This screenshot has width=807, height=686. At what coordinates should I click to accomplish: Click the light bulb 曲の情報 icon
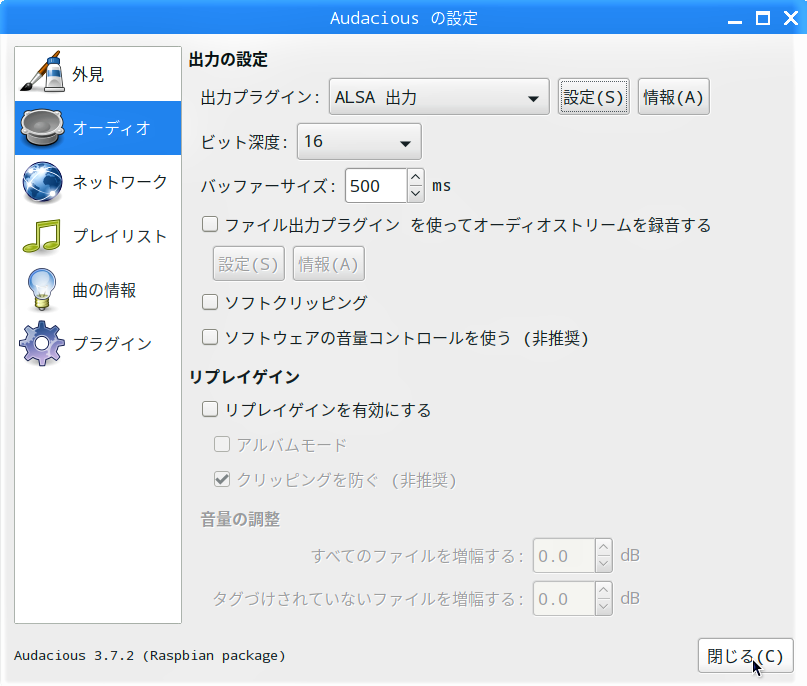pyautogui.click(x=42, y=290)
